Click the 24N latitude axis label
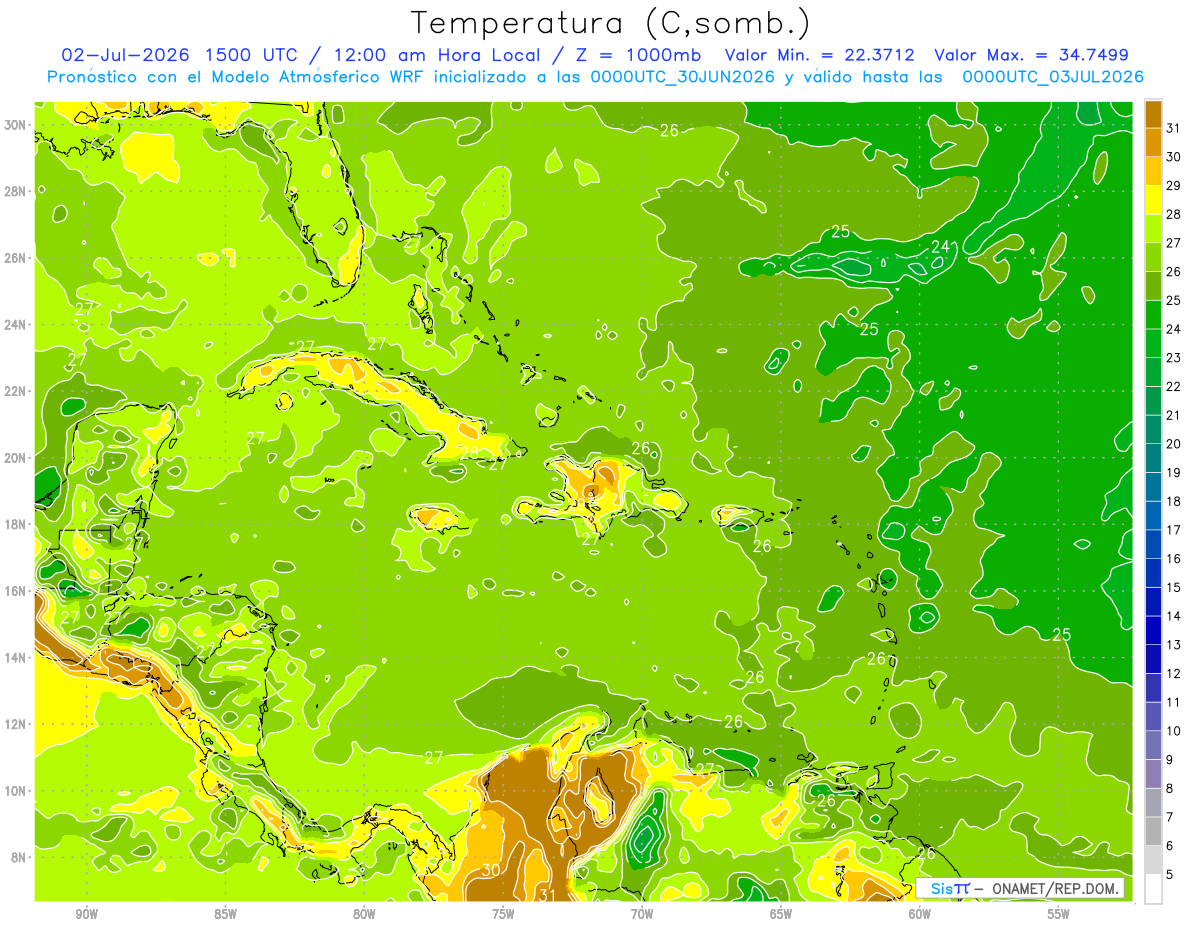Viewport: 1200px width, 927px height. click(15, 325)
